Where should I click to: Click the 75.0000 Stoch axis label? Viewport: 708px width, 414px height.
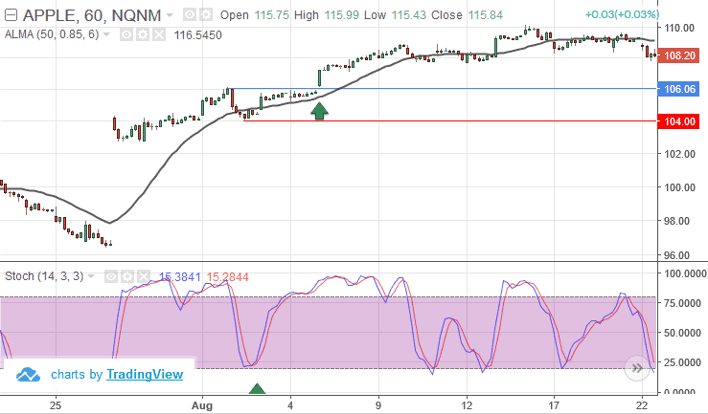click(682, 303)
